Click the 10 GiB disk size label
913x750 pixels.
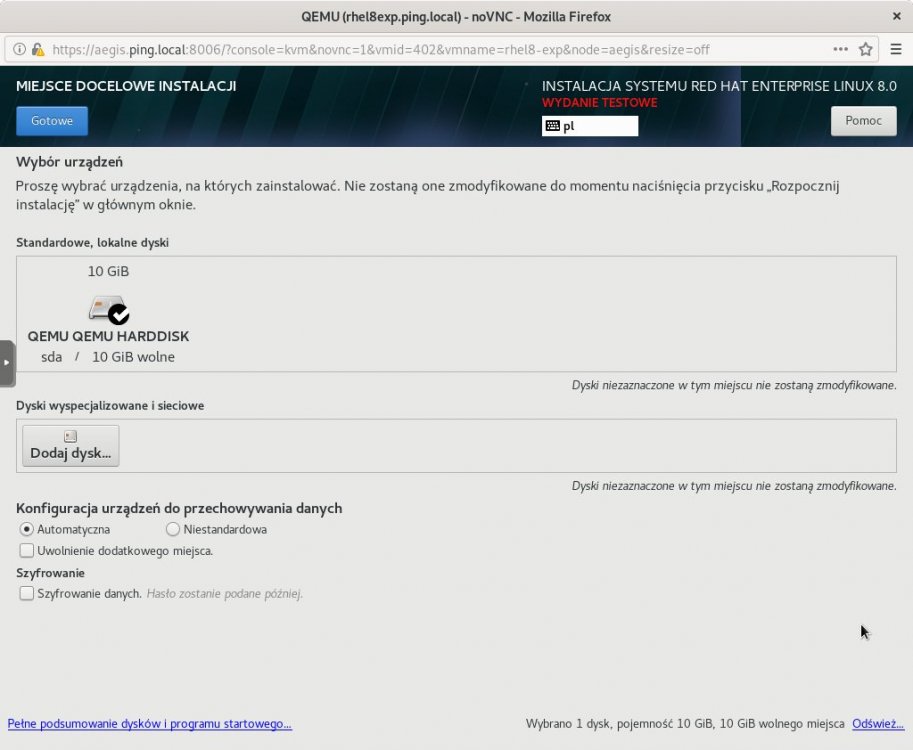(x=108, y=271)
